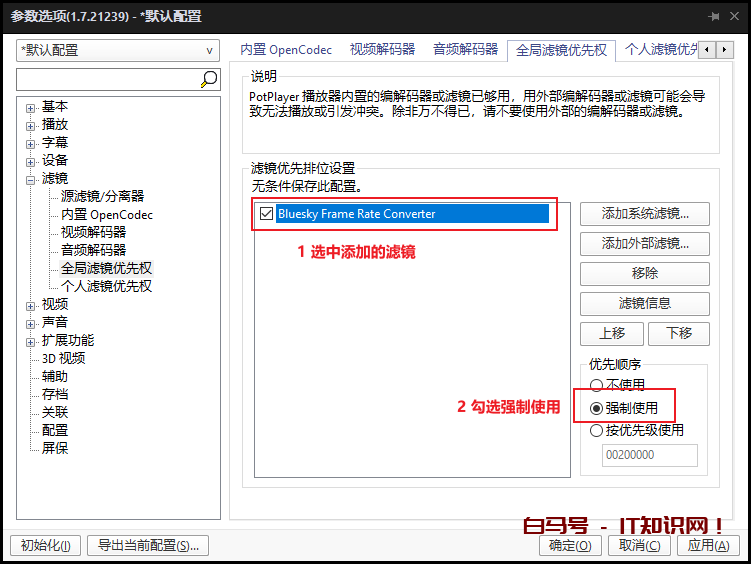Click the 导出当前配置 button
This screenshot has height=564, width=751.
148,546
